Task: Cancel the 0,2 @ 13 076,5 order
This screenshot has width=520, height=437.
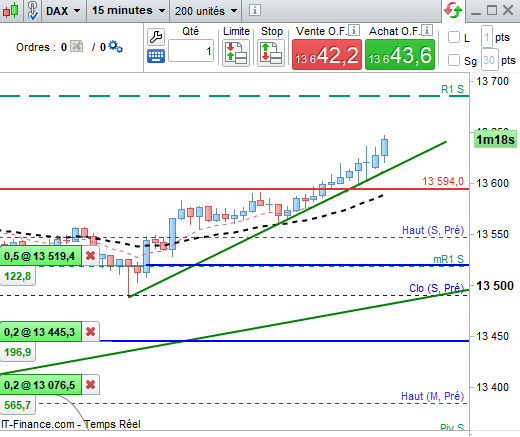Action: [90, 385]
